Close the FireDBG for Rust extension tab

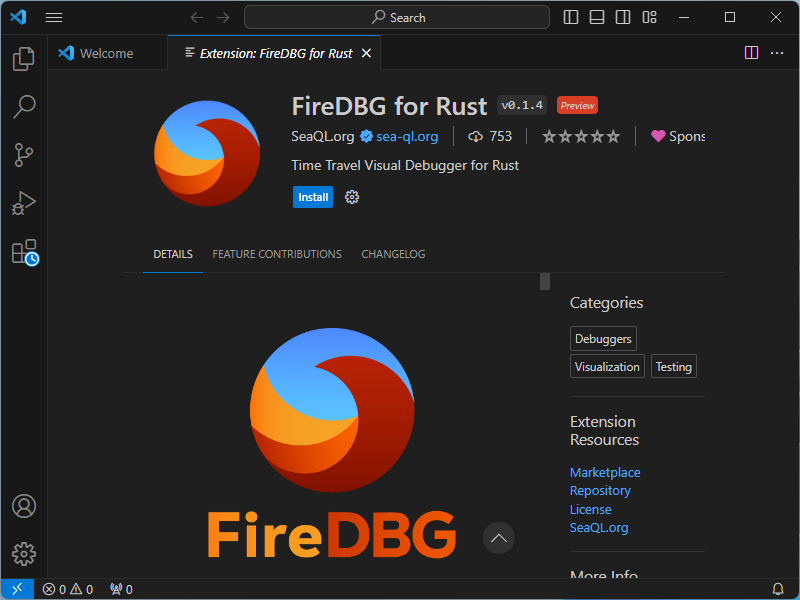[366, 53]
